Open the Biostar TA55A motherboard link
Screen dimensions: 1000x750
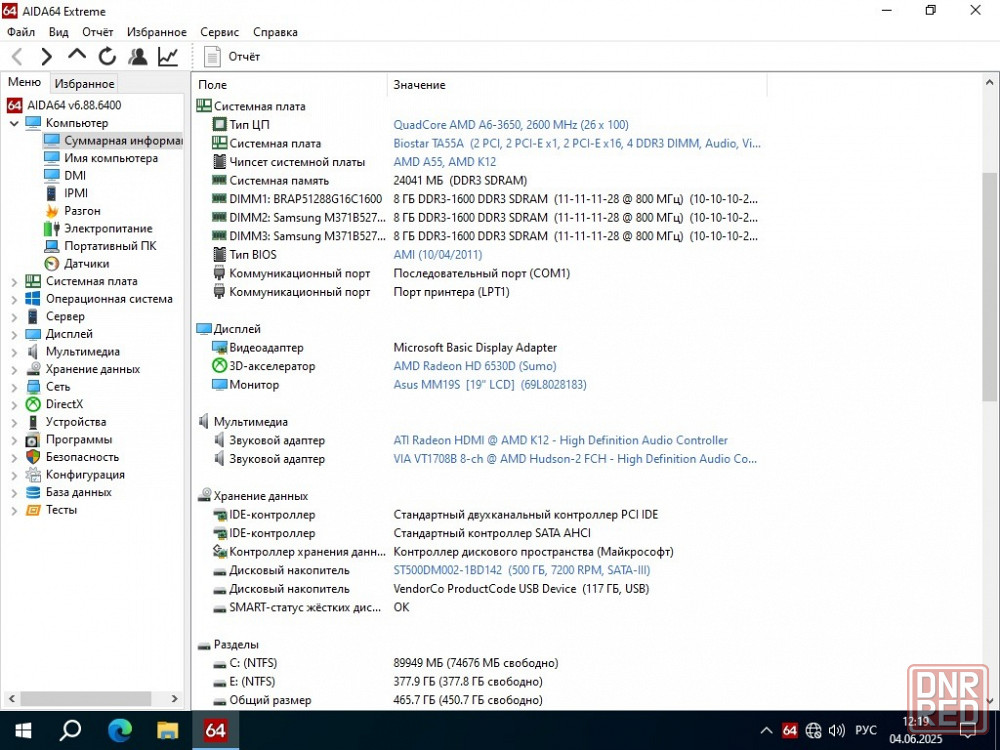tap(577, 143)
